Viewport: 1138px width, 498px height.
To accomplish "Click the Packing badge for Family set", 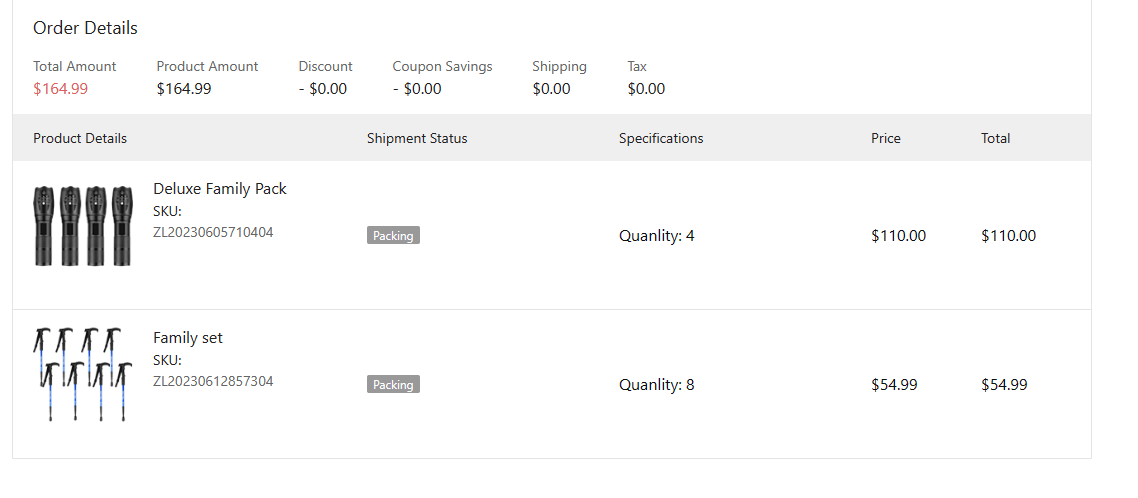I will (x=393, y=385).
